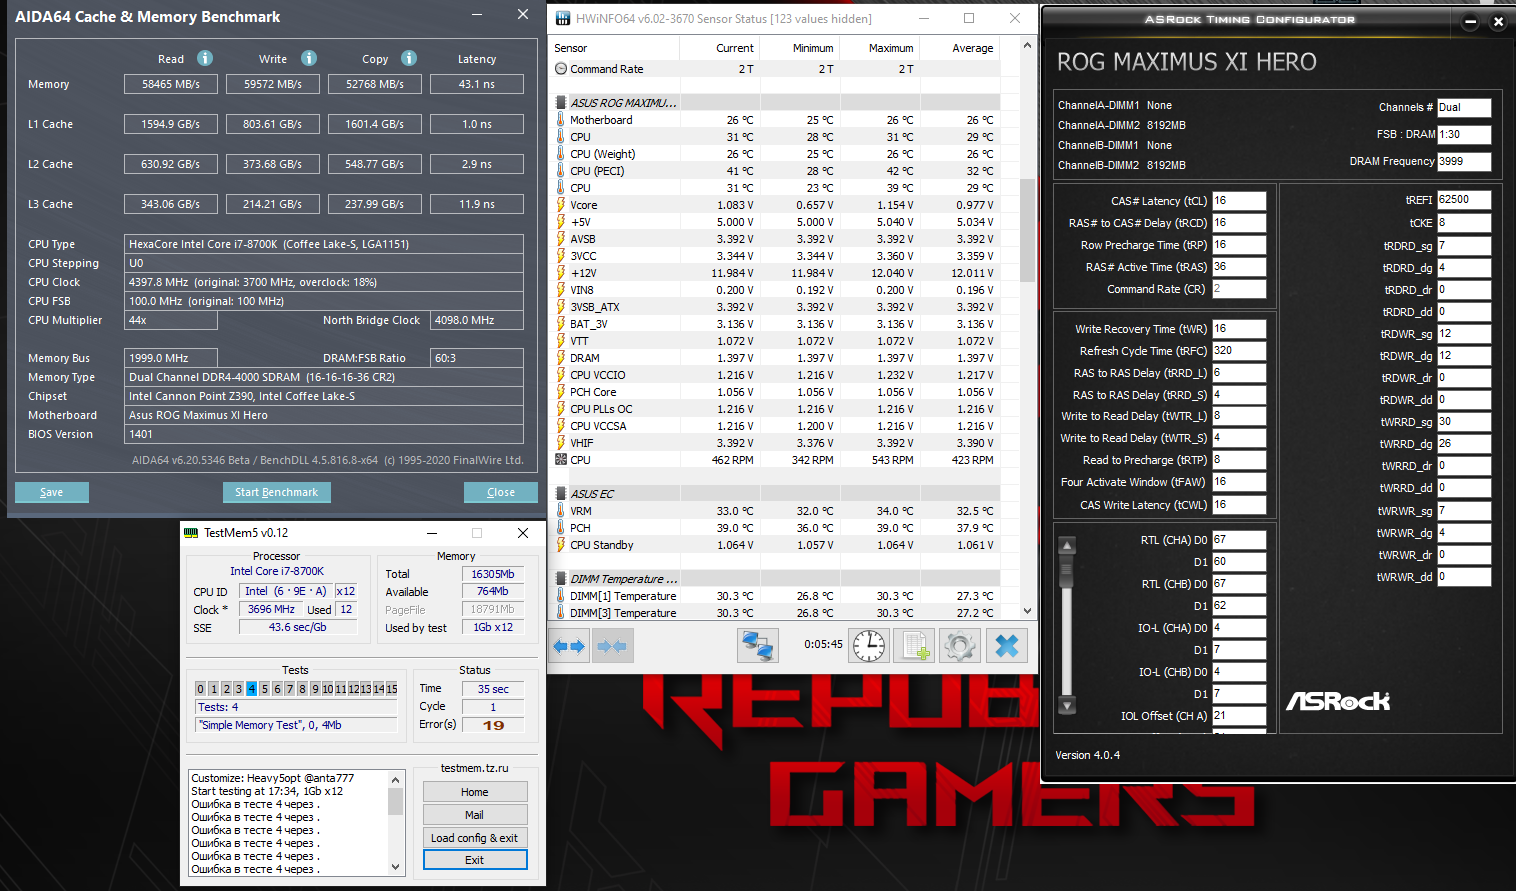Reset HWiNFO min/max with the clock icon
Viewport: 1516px width, 891px height.
coord(869,646)
